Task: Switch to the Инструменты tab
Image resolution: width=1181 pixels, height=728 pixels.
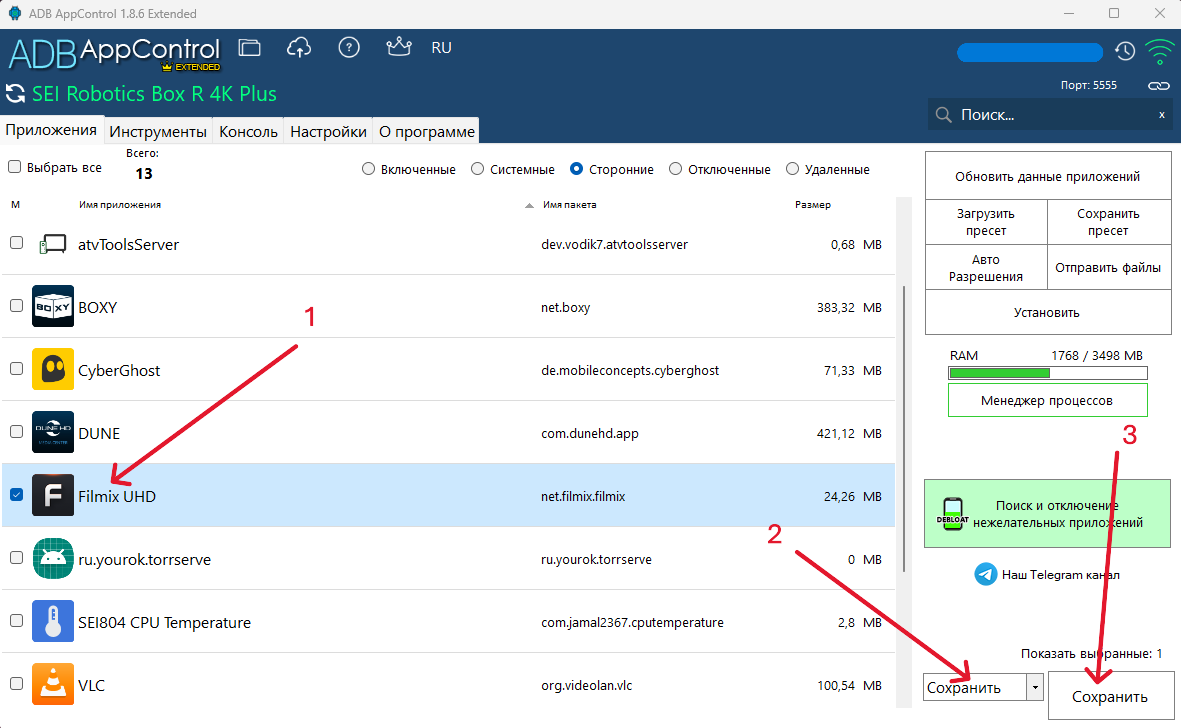Action: click(158, 132)
